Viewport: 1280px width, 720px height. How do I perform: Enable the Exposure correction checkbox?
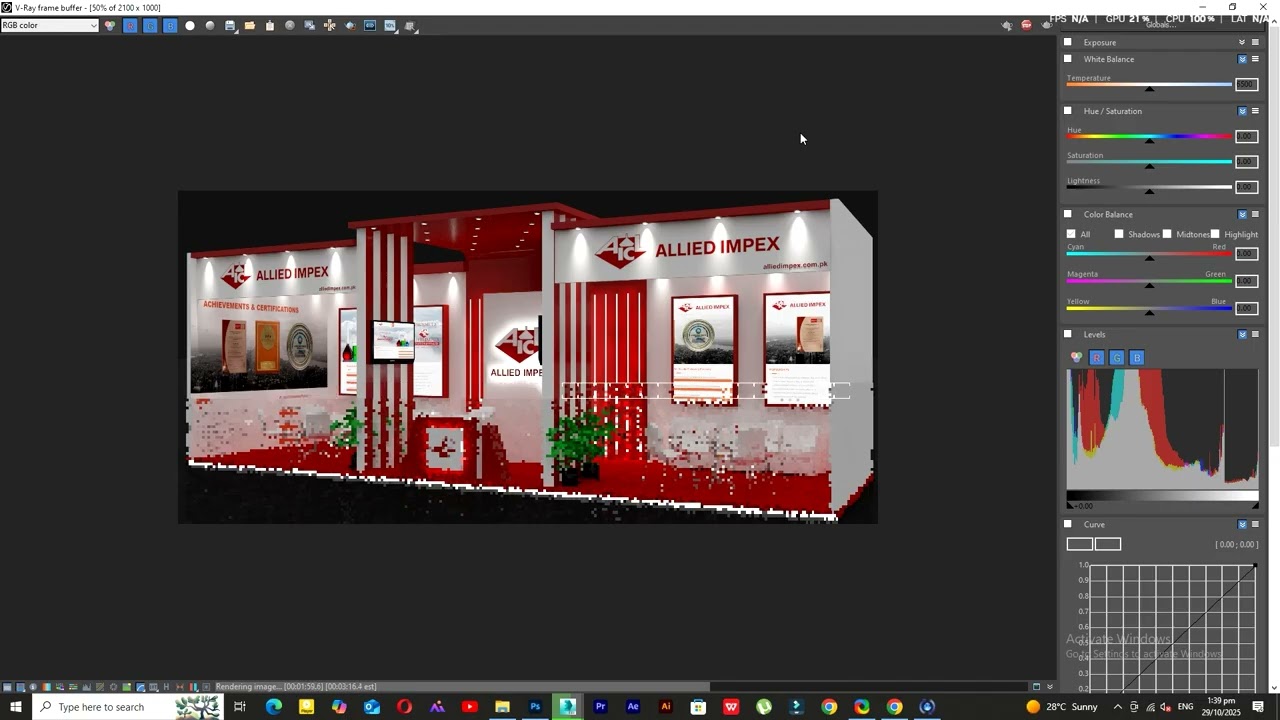coord(1068,42)
